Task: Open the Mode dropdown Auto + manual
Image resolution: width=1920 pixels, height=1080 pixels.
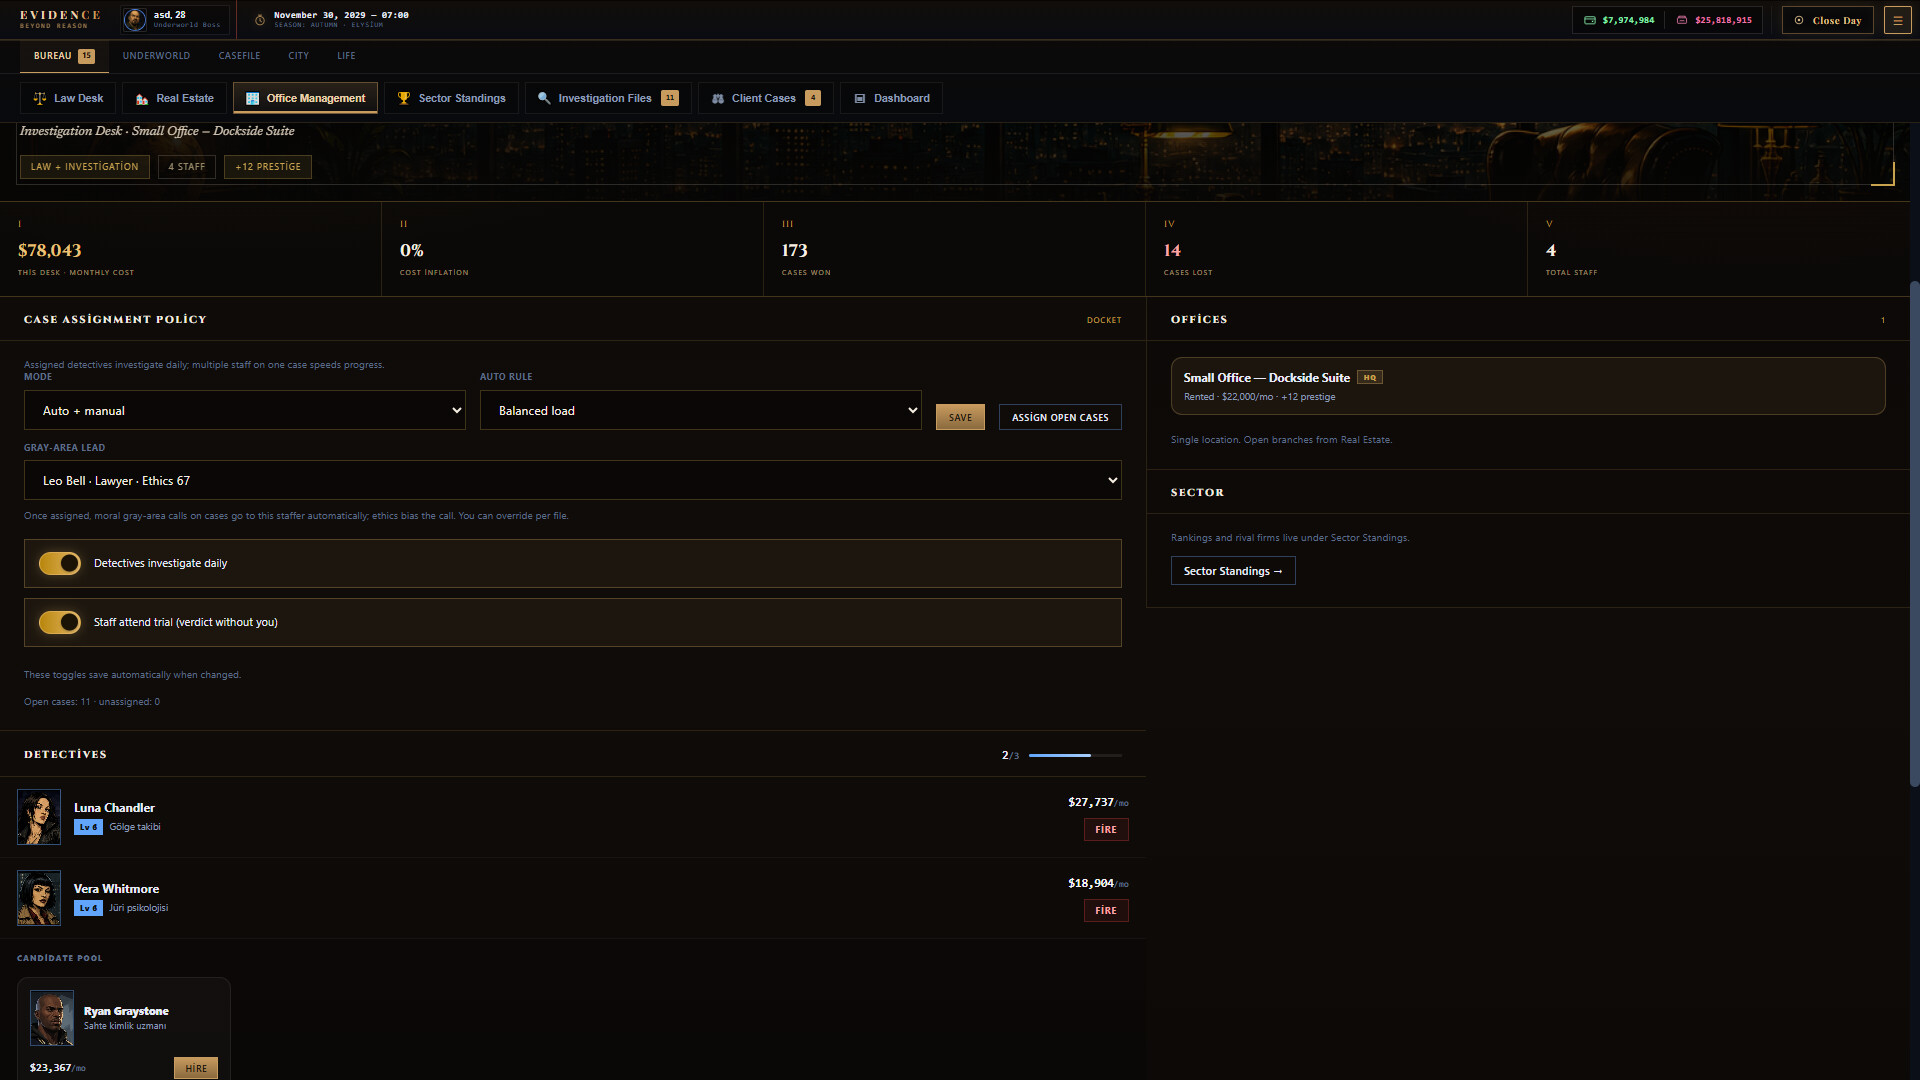Action: (x=245, y=410)
